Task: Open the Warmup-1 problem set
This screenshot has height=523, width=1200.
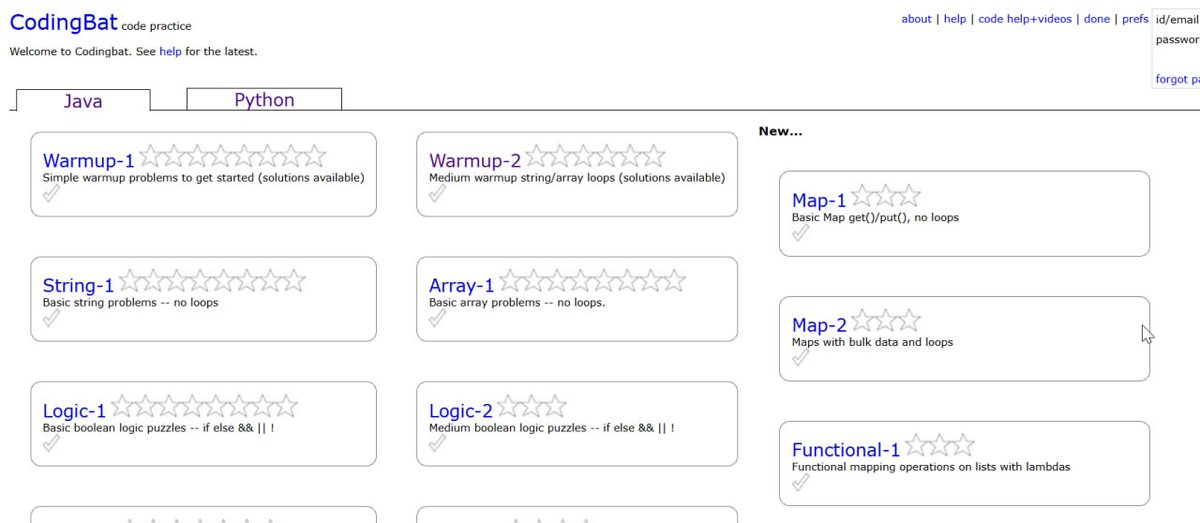Action: point(88,160)
